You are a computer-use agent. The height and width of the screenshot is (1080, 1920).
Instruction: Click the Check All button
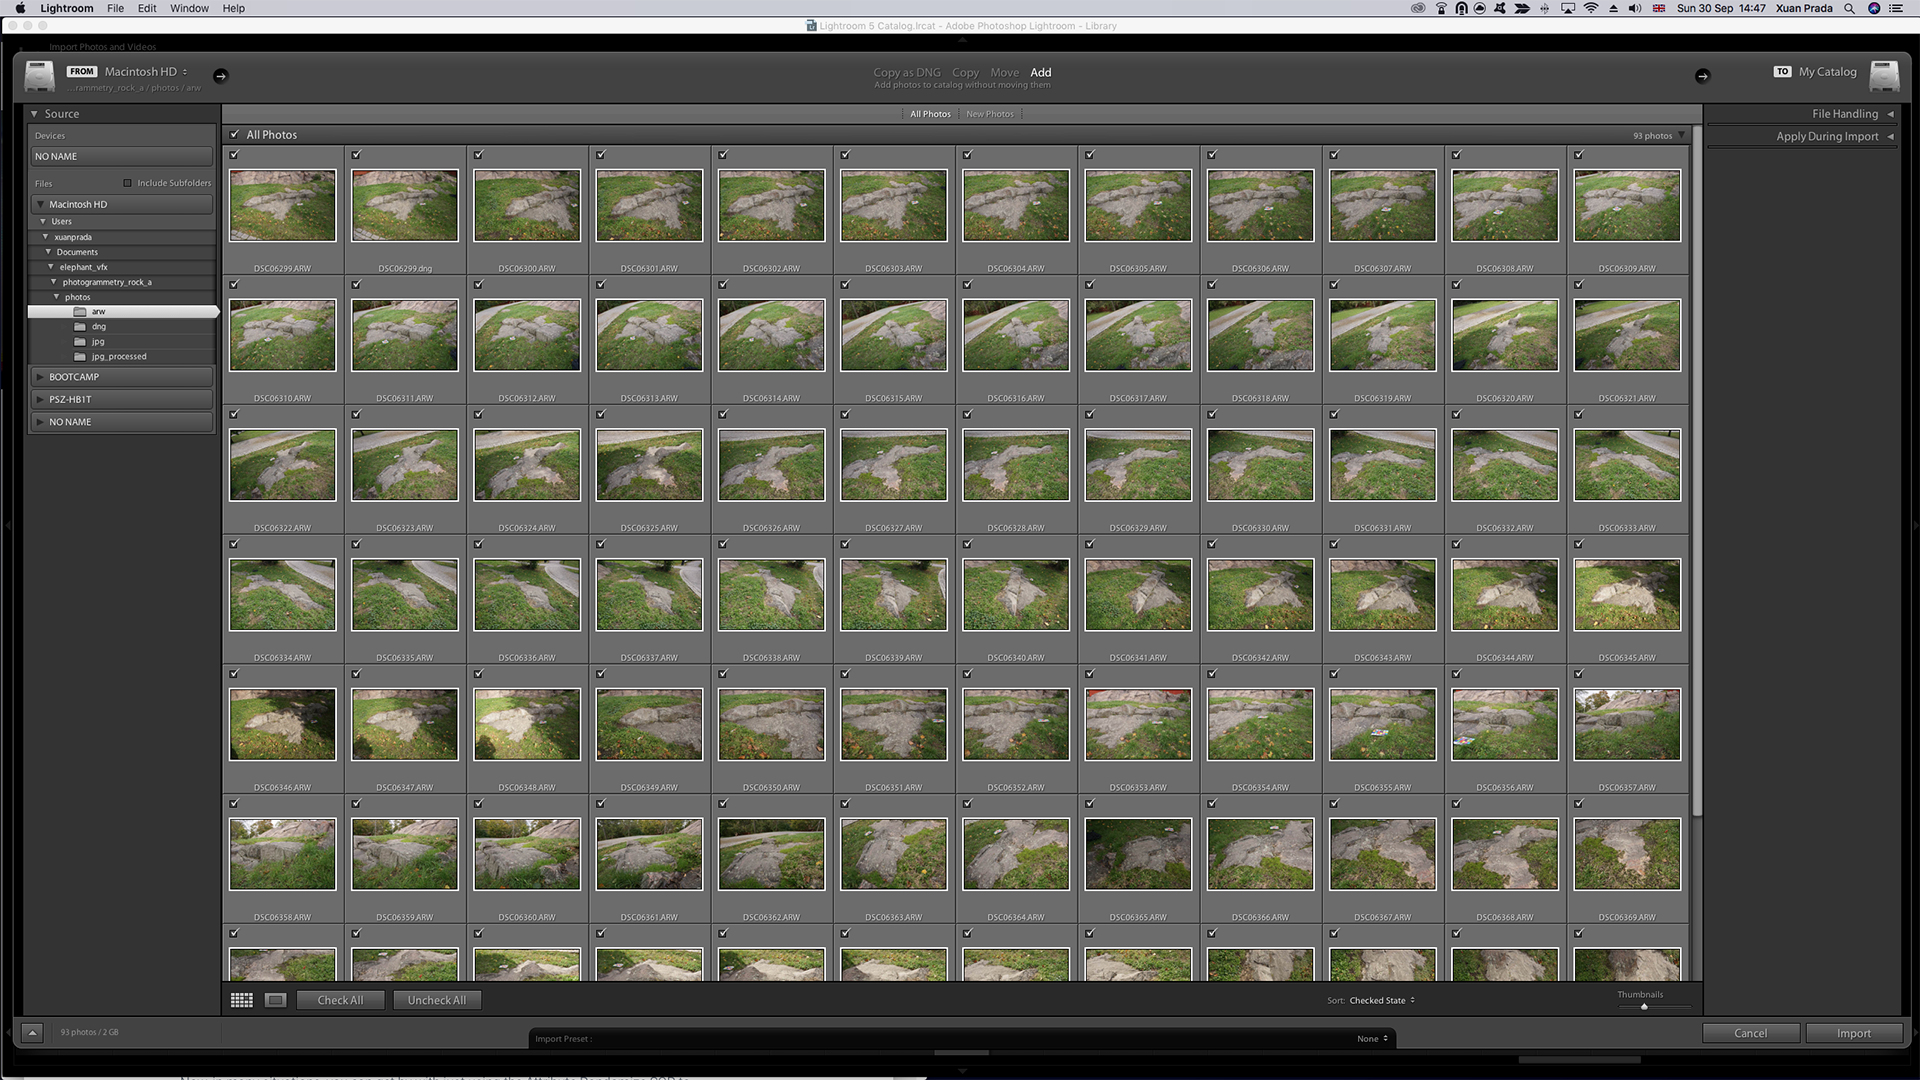340,1000
